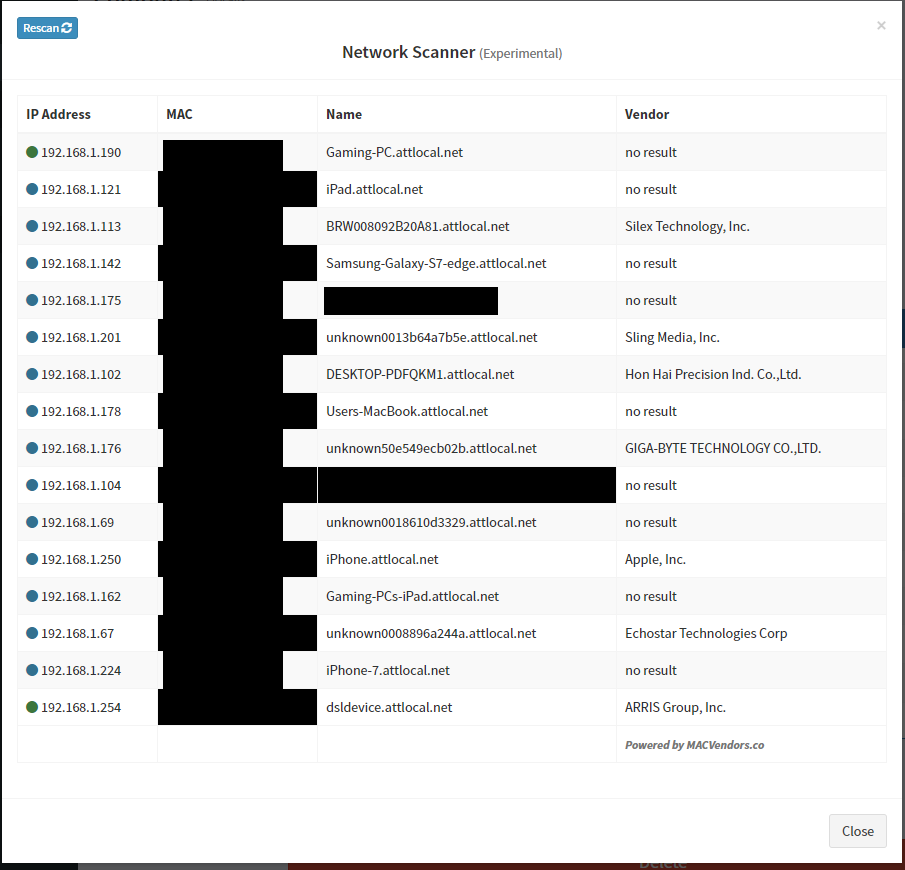Select IP address 192.168.1.254
The width and height of the screenshot is (905, 870).
tap(81, 707)
